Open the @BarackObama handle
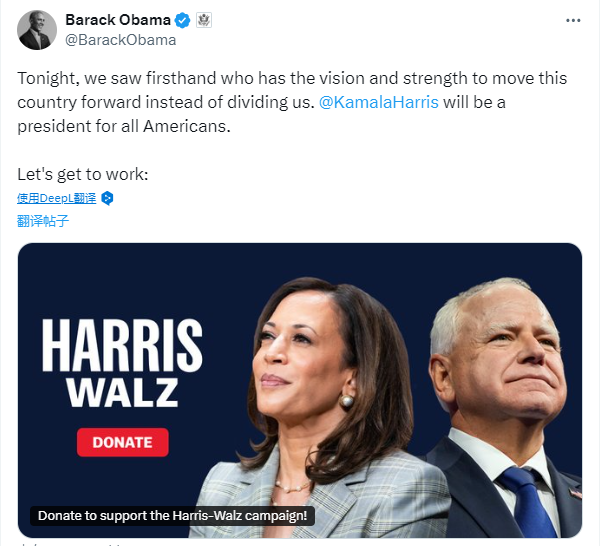The image size is (600, 546). click(x=121, y=40)
